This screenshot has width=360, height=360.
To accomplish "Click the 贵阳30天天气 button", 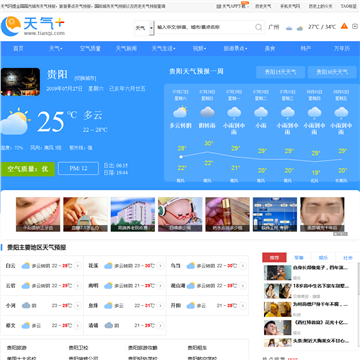I will 332,72.
